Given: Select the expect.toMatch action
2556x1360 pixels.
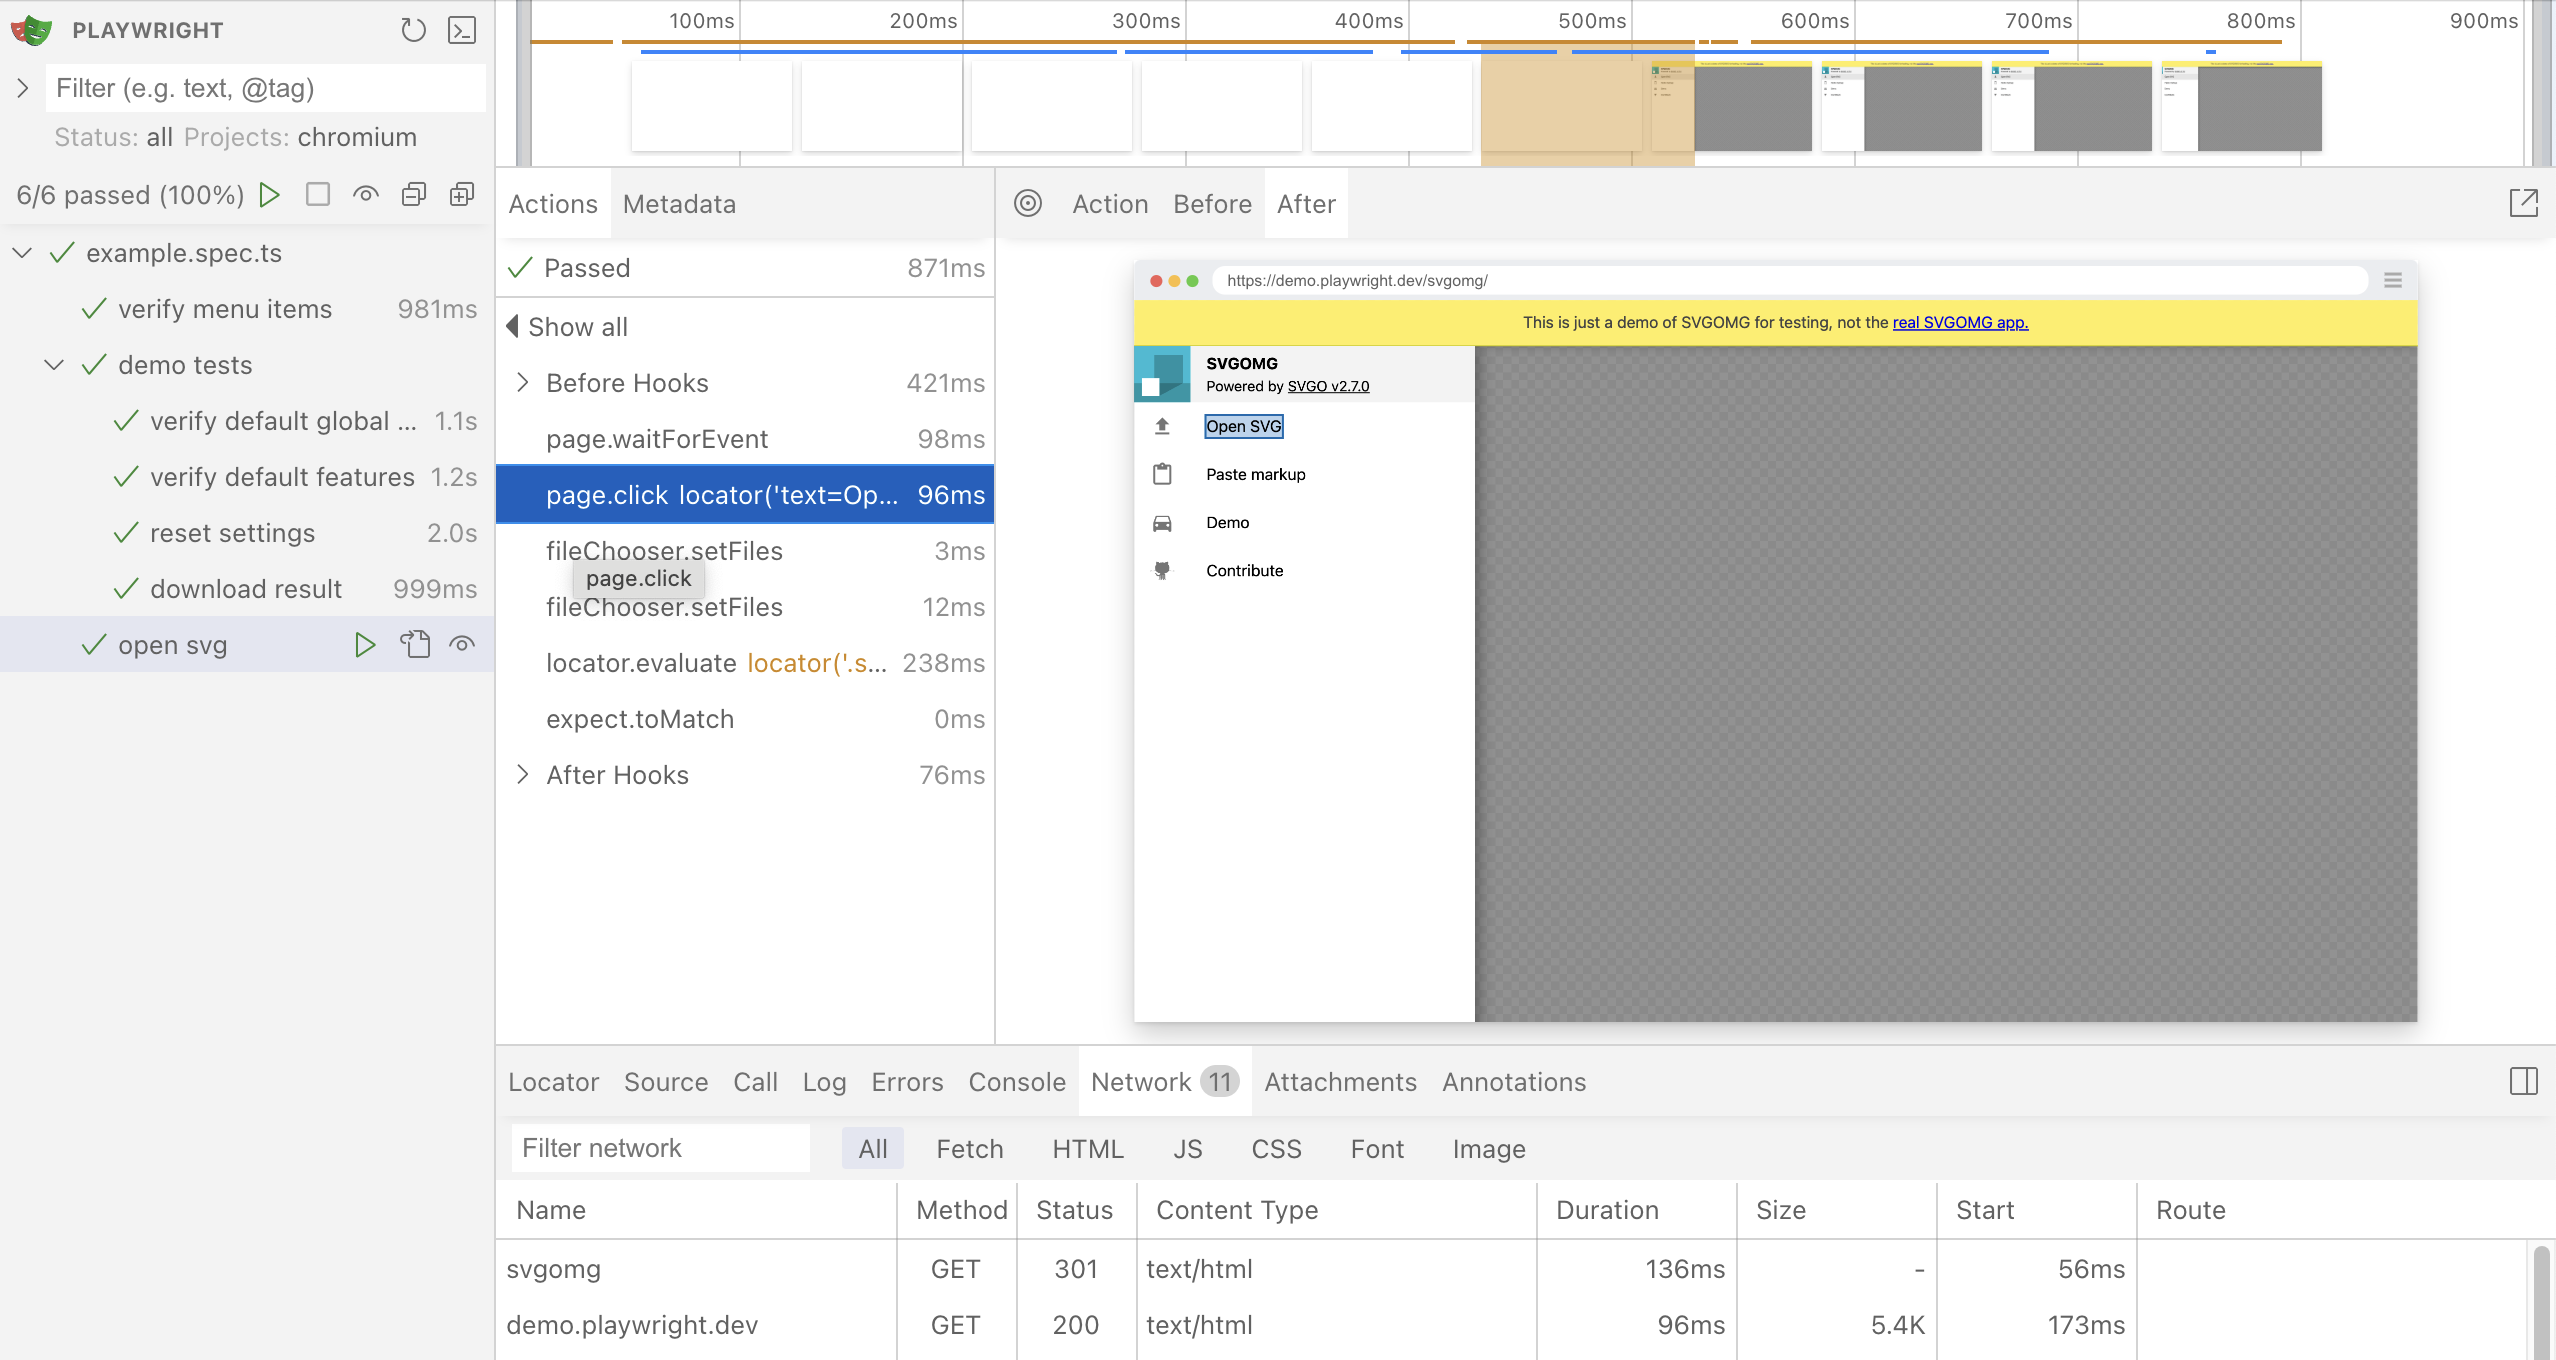Looking at the screenshot, I should [x=745, y=718].
